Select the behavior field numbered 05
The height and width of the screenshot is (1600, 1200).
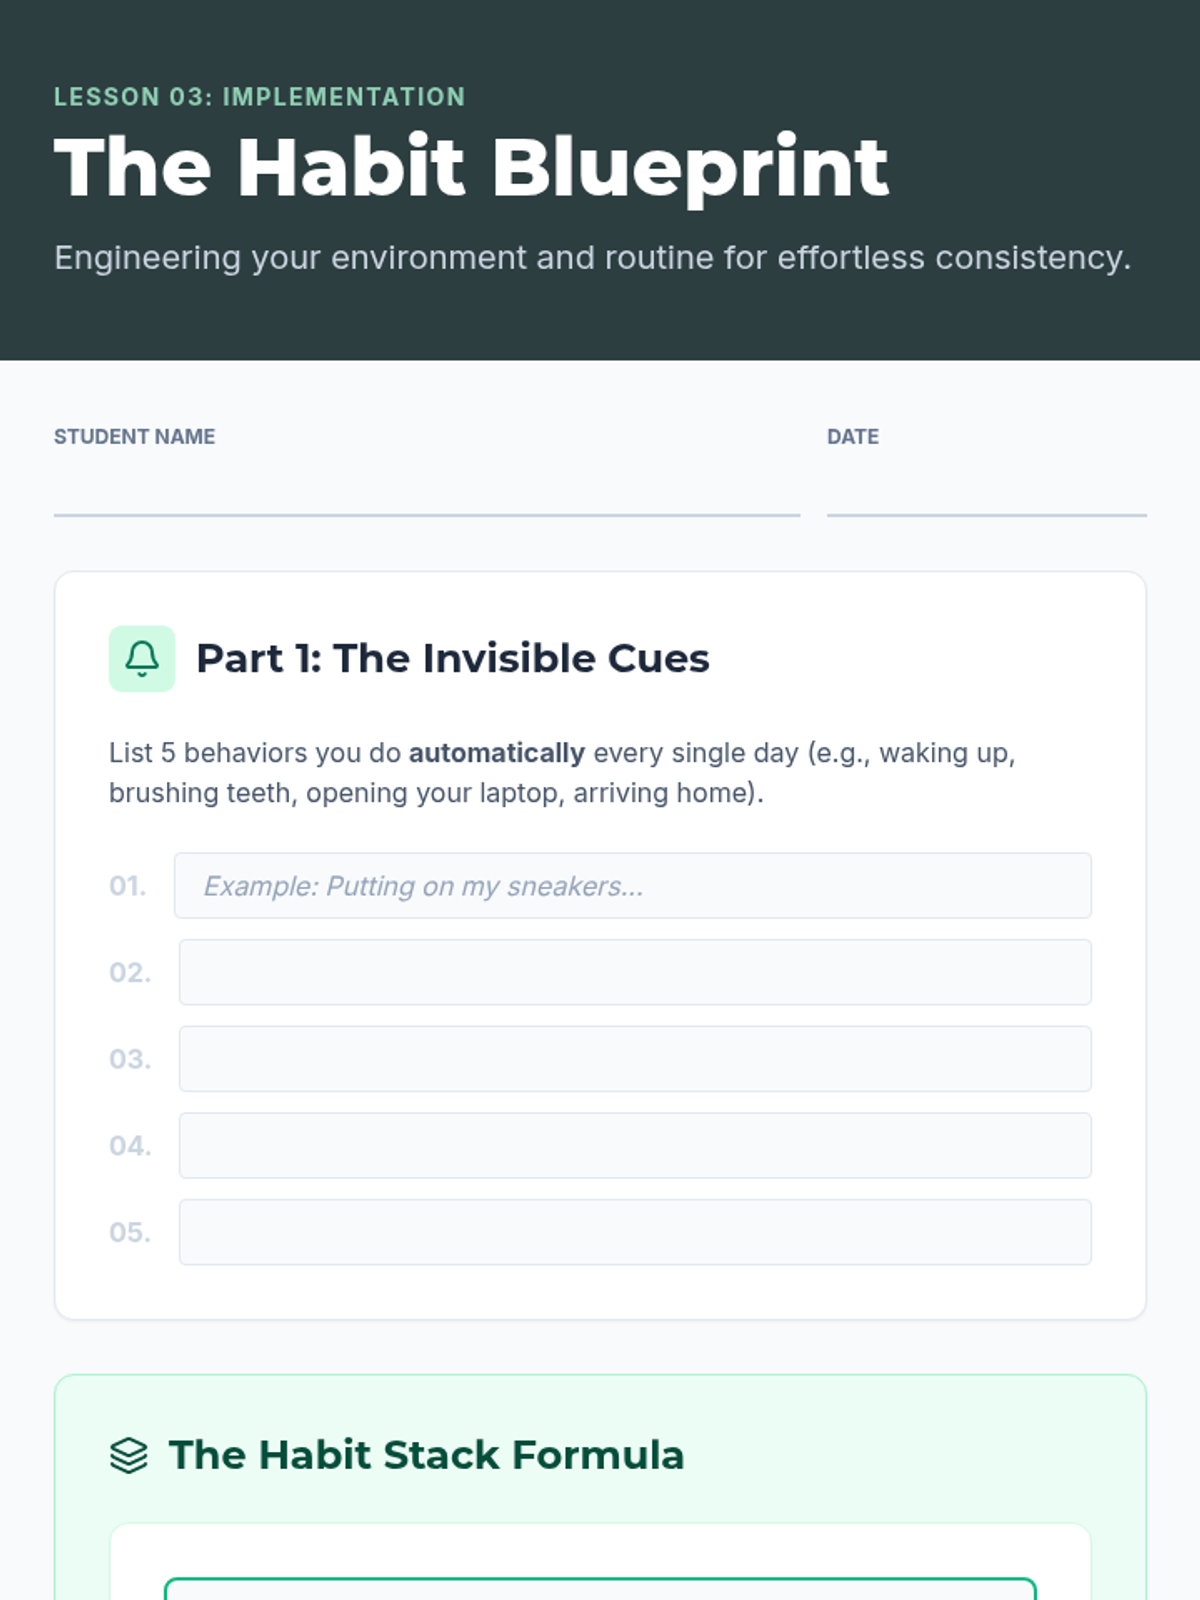click(x=635, y=1232)
